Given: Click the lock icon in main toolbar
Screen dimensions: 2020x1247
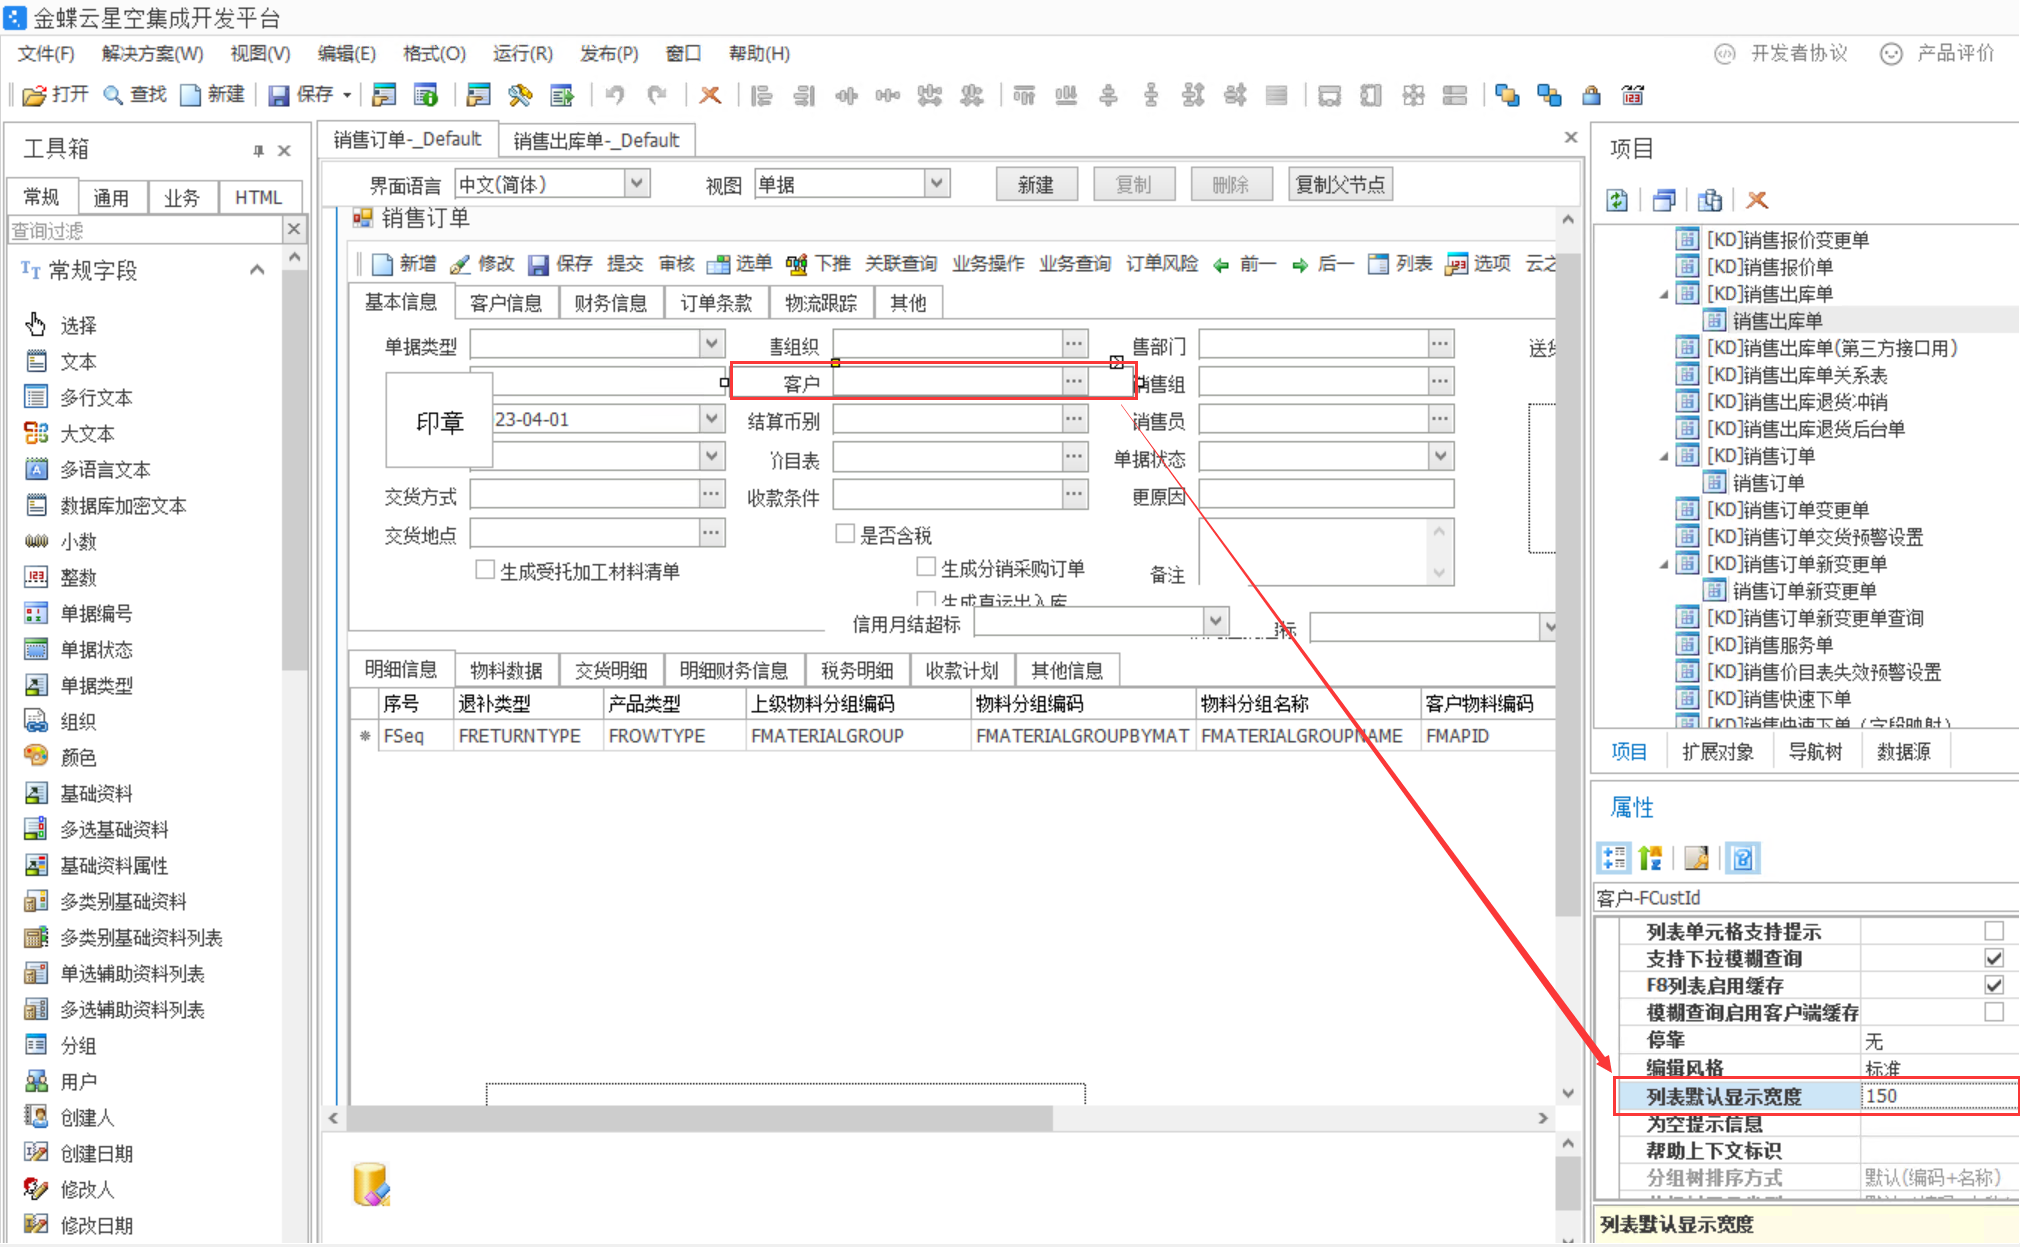Looking at the screenshot, I should 1591,95.
